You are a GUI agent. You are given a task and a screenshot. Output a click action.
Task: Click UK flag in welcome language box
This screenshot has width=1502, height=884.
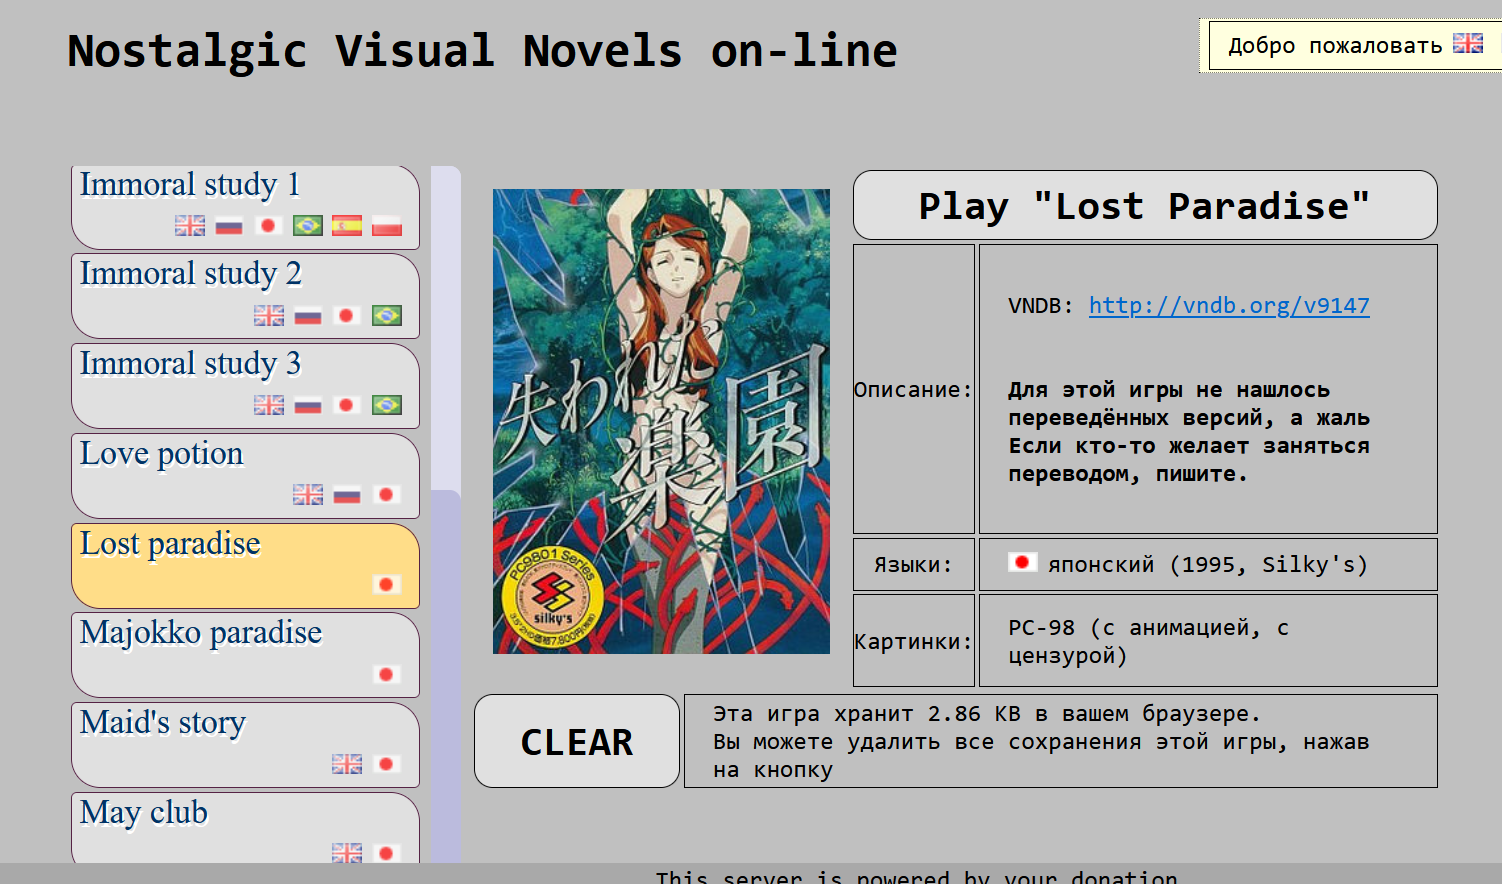point(1468,43)
